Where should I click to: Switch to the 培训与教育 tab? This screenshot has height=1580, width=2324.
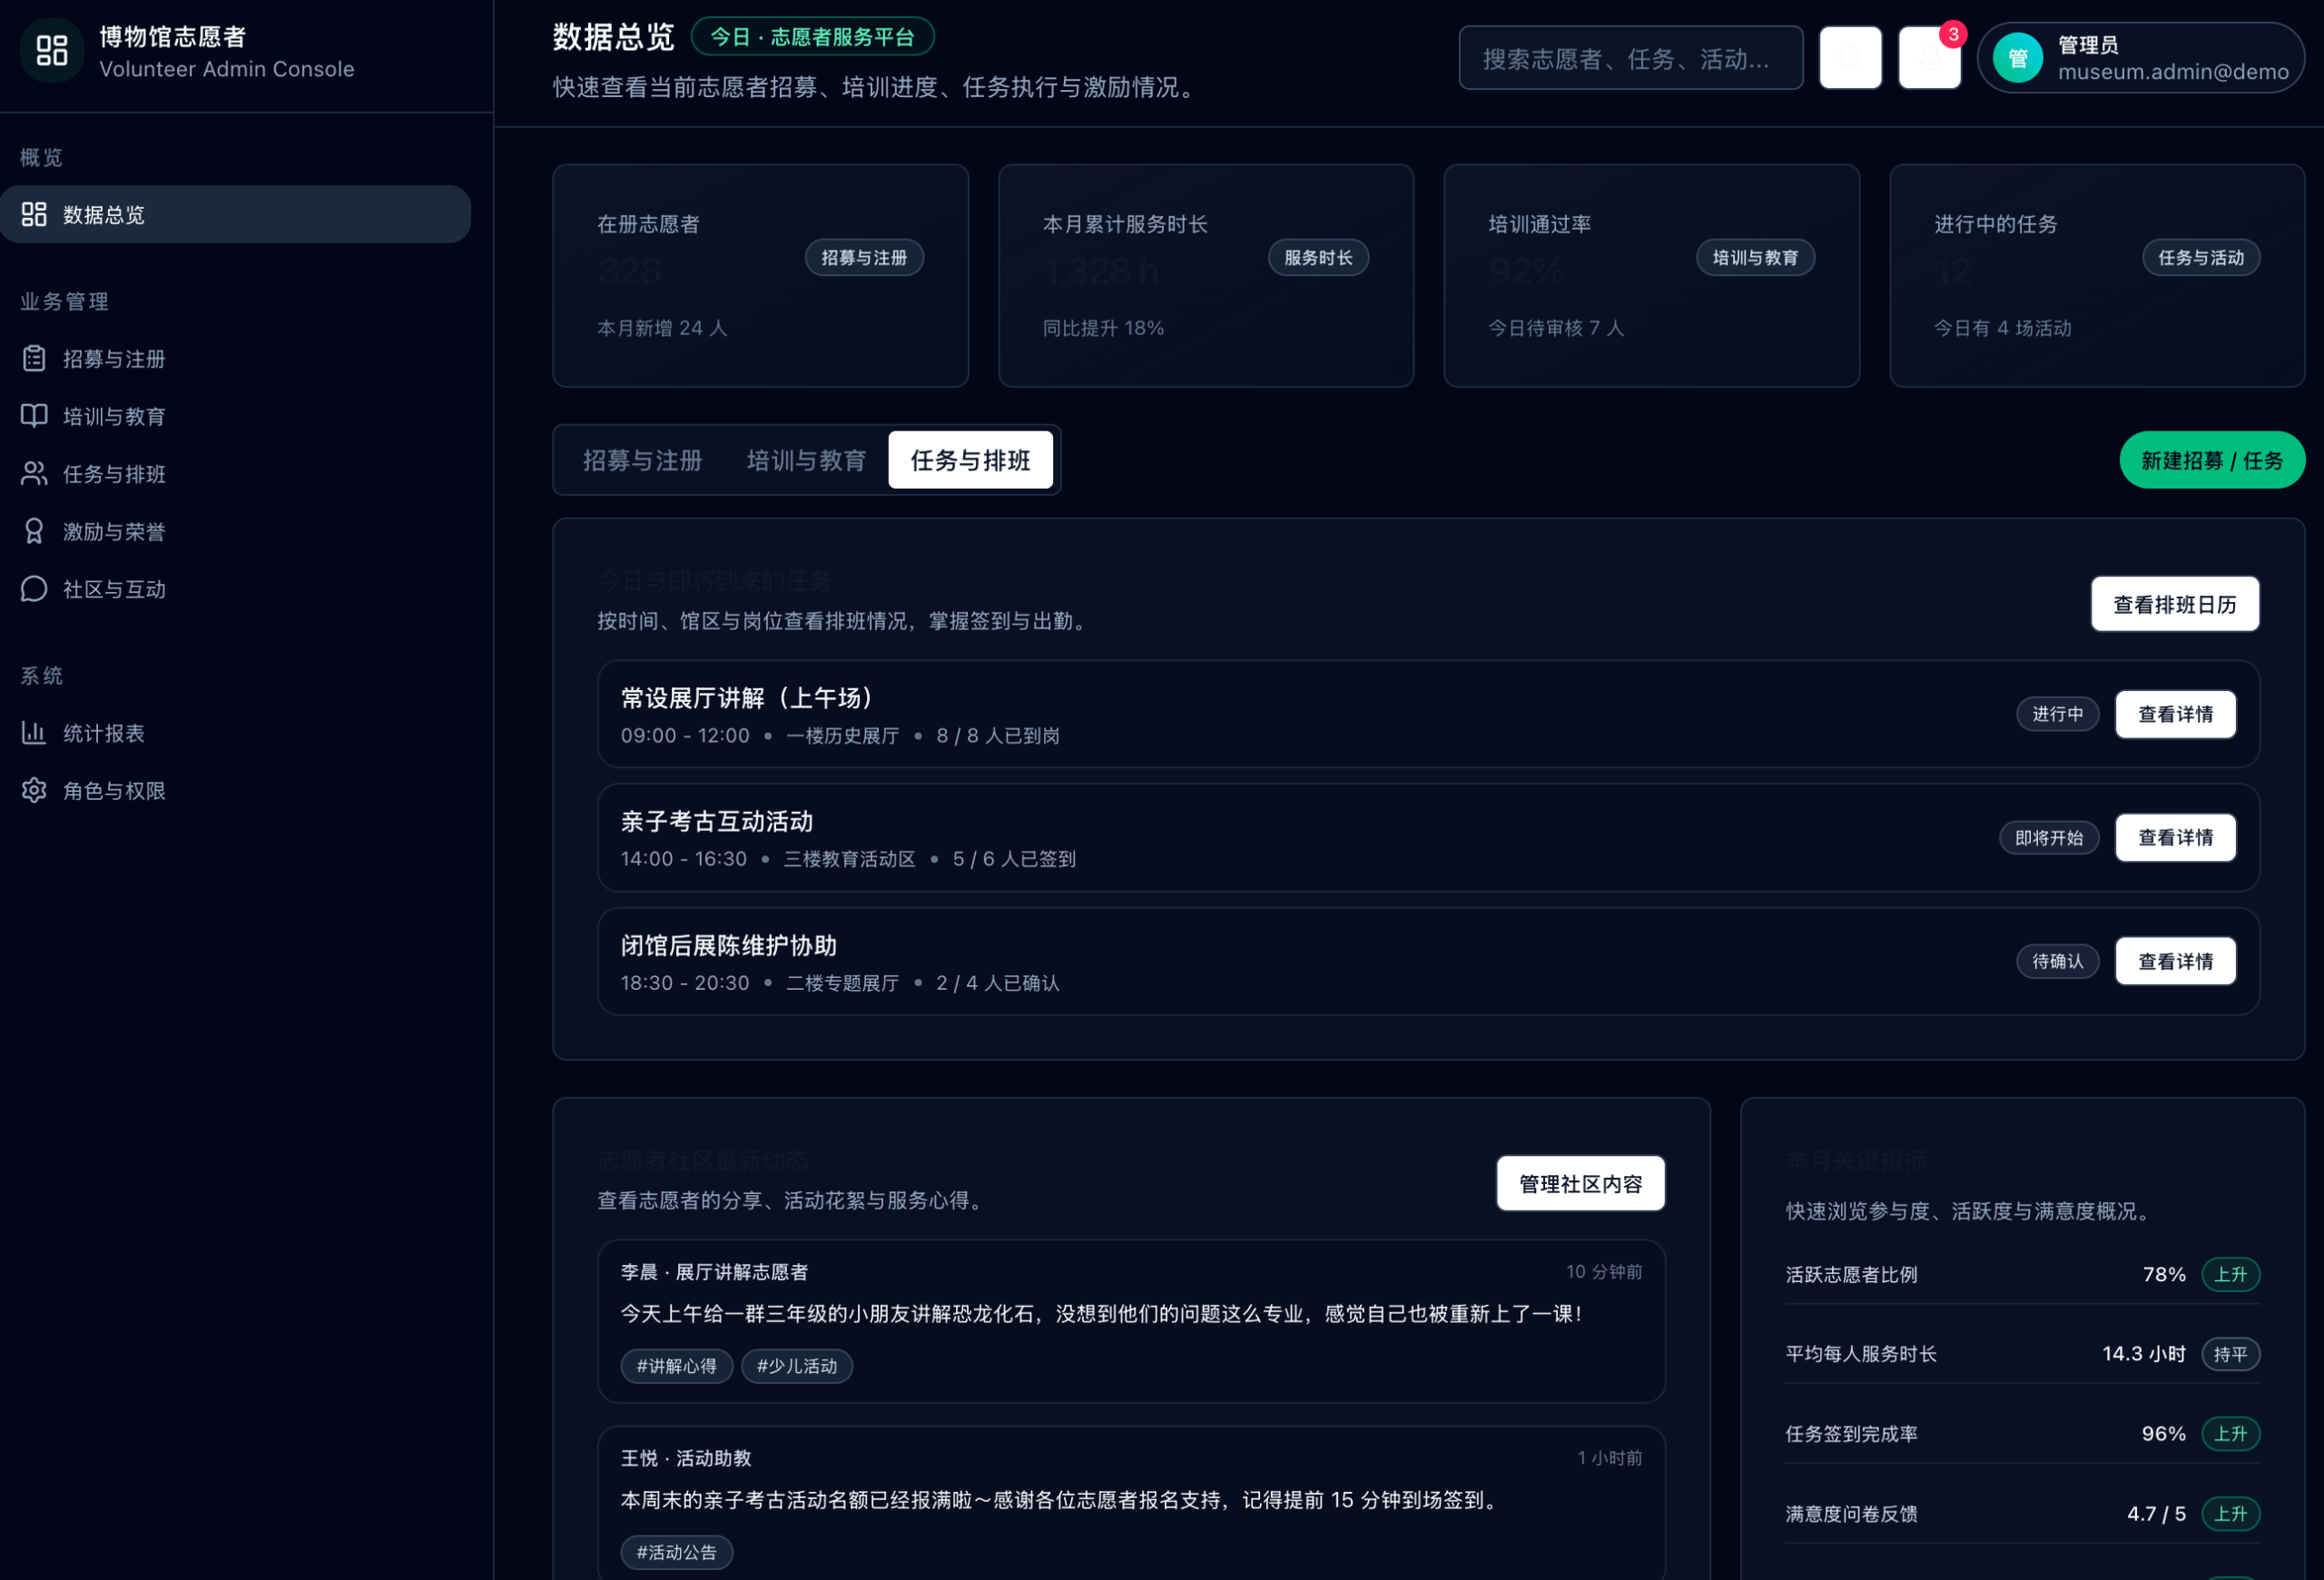(x=806, y=460)
